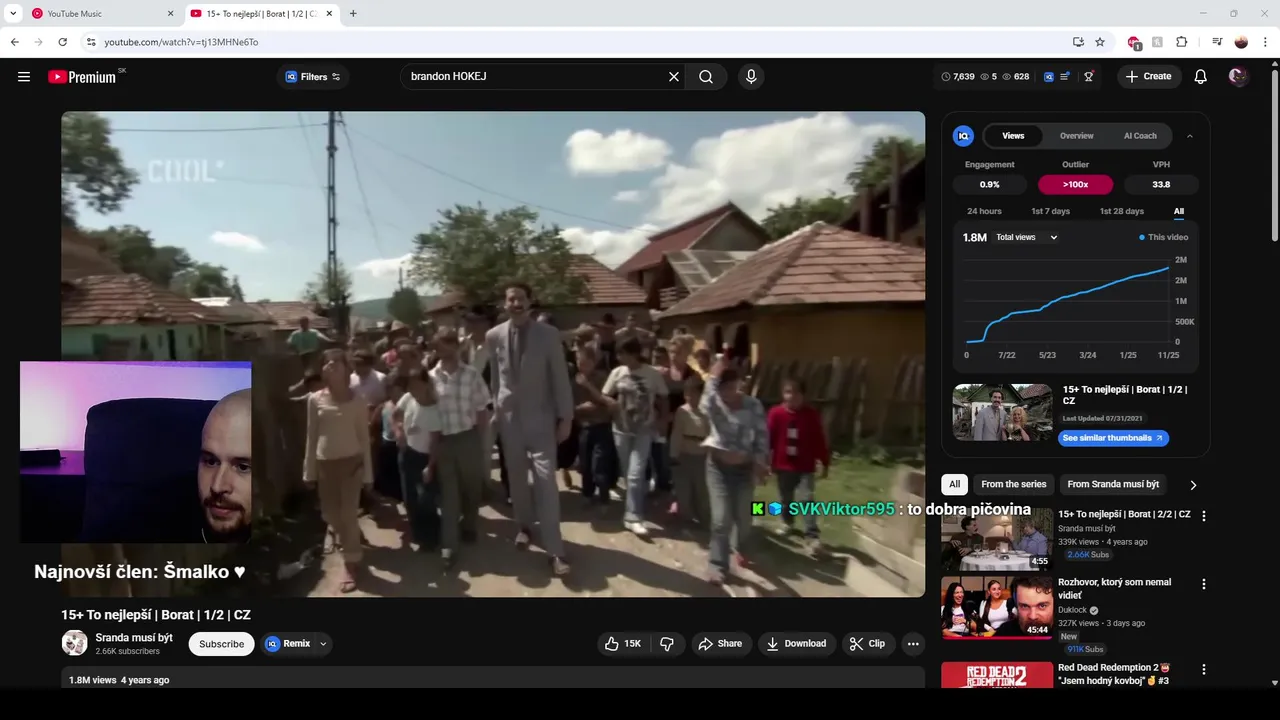Go back in browser history
1280x720 pixels.
coord(14,42)
